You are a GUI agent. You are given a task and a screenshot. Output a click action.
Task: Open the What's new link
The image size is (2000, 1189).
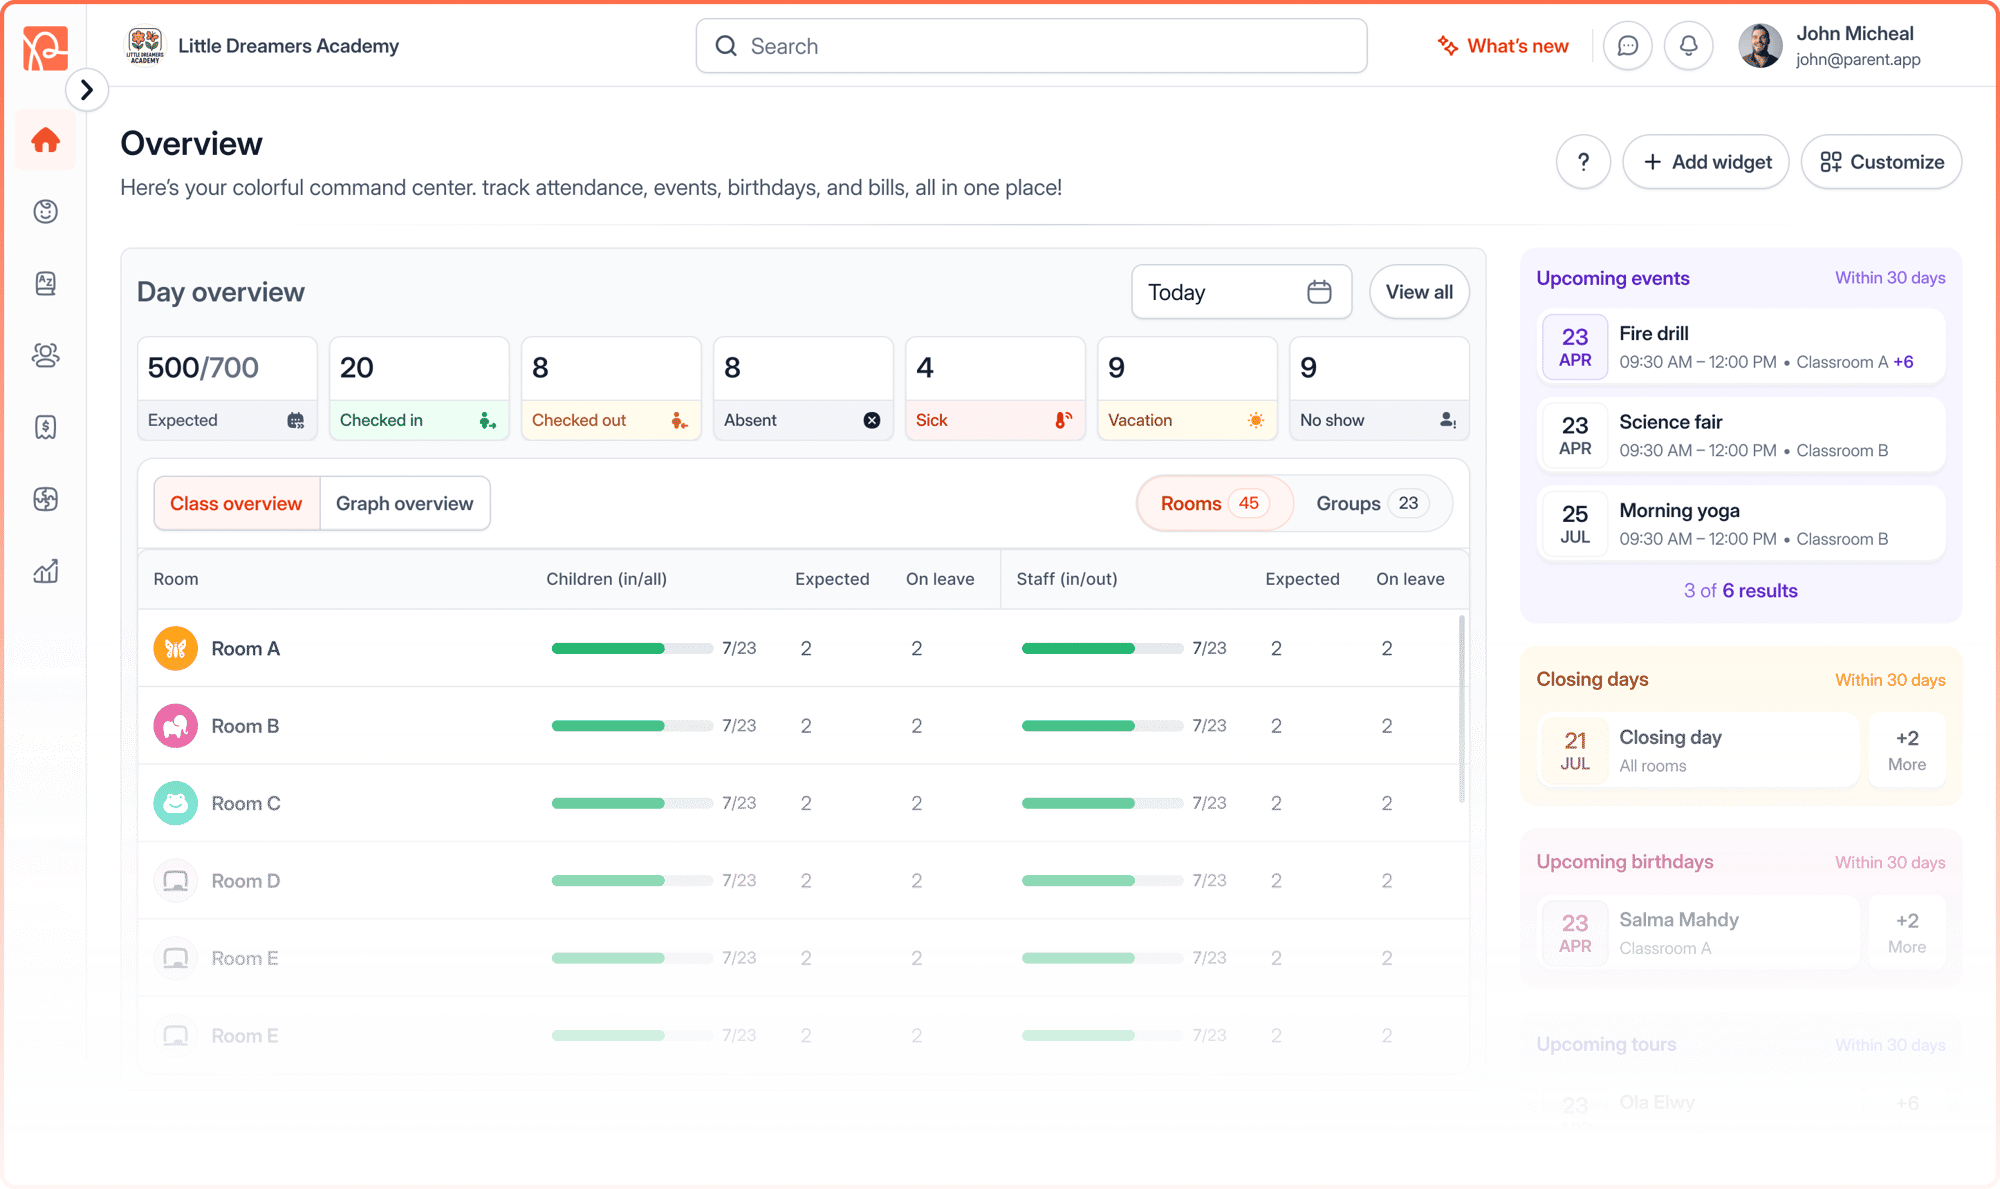(1503, 46)
